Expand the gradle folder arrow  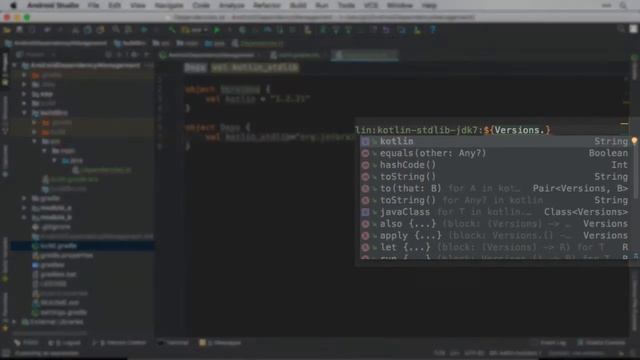(x=24, y=198)
